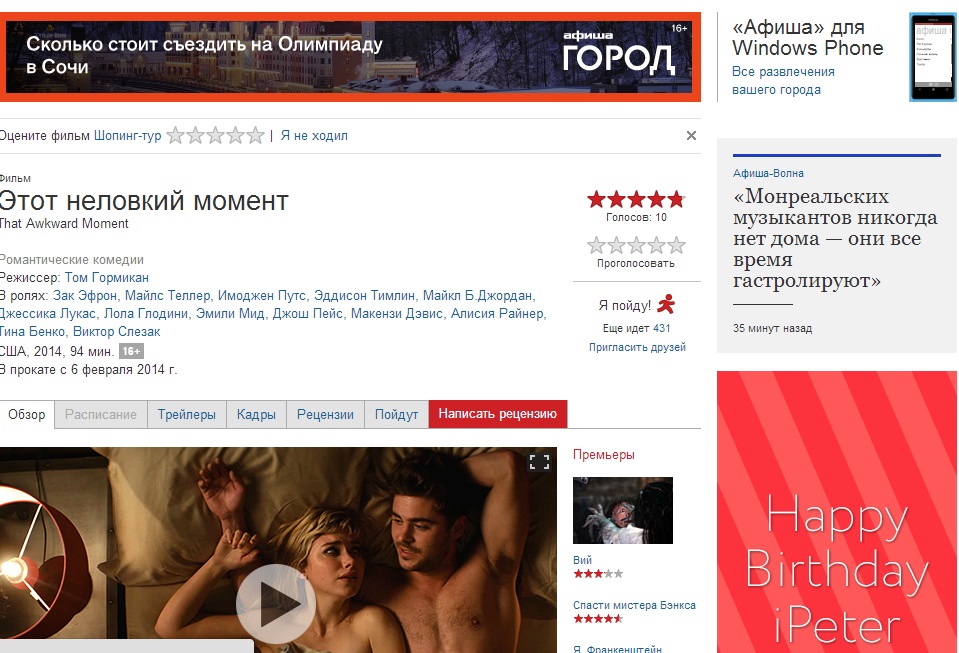Select the Пойдут tab
The height and width of the screenshot is (653, 959).
(396, 415)
